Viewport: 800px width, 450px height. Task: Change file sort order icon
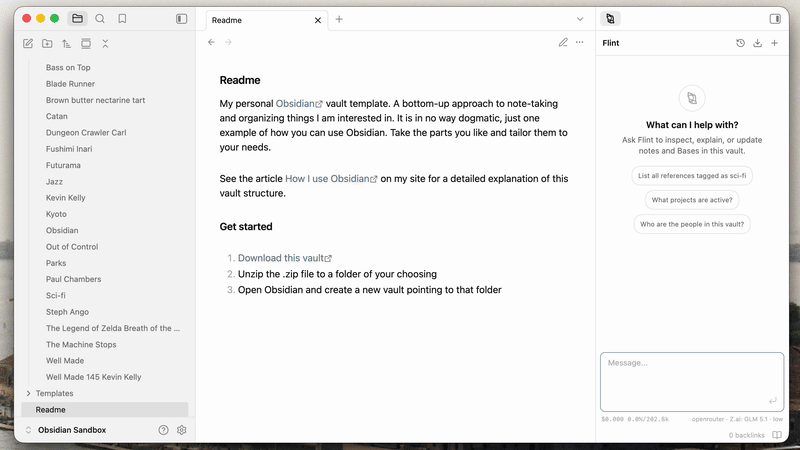pyautogui.click(x=66, y=44)
